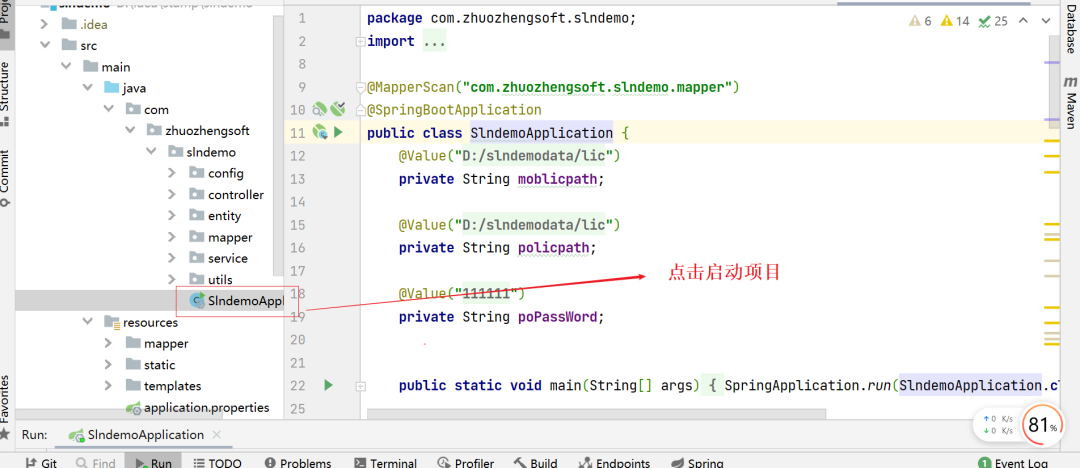The image size is (1080, 468).
Task: Expand the mapper package under slndemo
Action: tap(173, 238)
